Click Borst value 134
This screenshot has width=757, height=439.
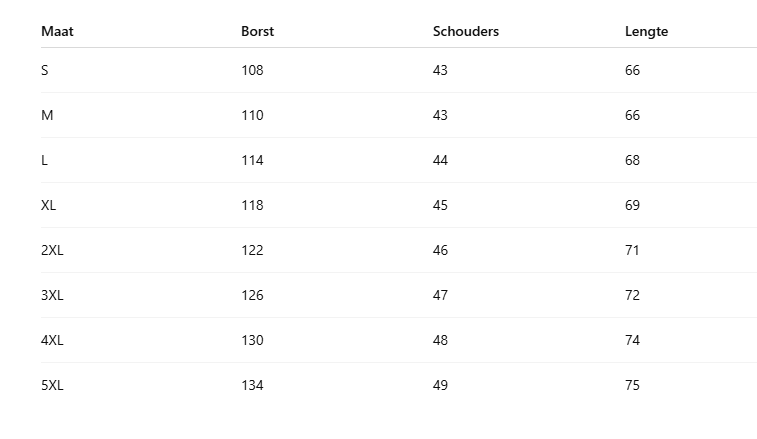click(252, 385)
